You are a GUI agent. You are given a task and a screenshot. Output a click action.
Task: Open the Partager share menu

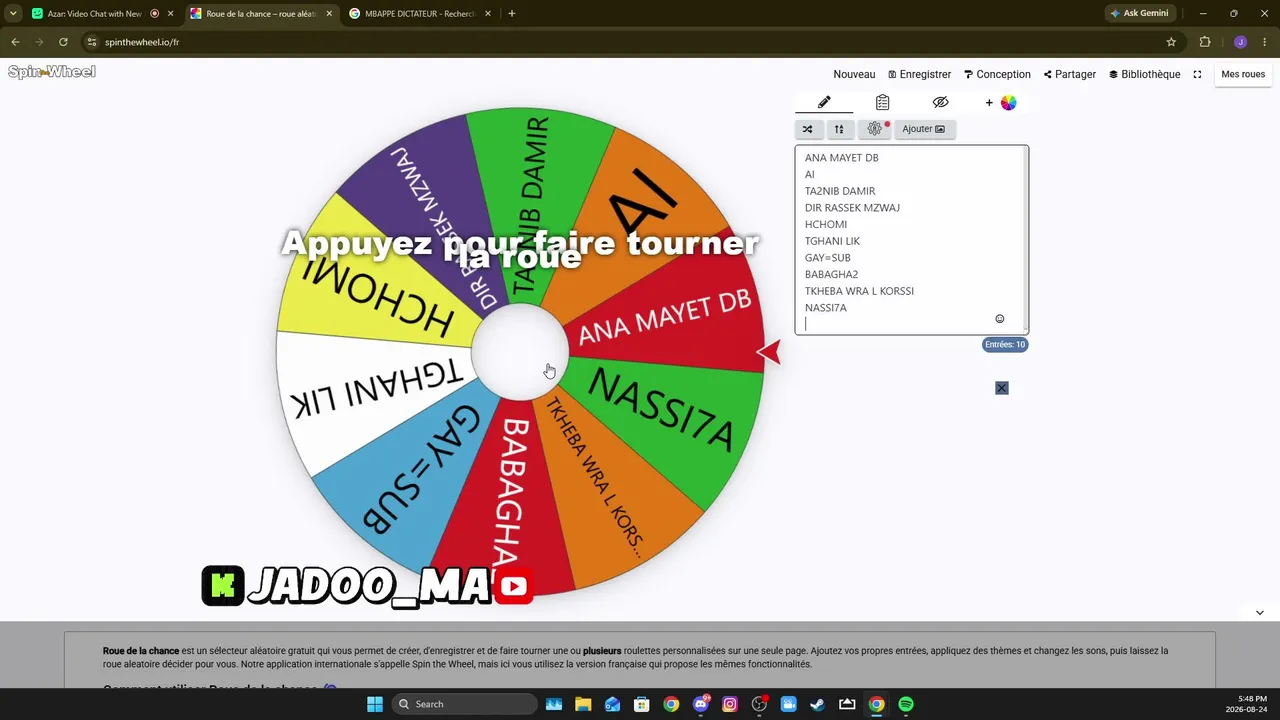click(x=1070, y=74)
